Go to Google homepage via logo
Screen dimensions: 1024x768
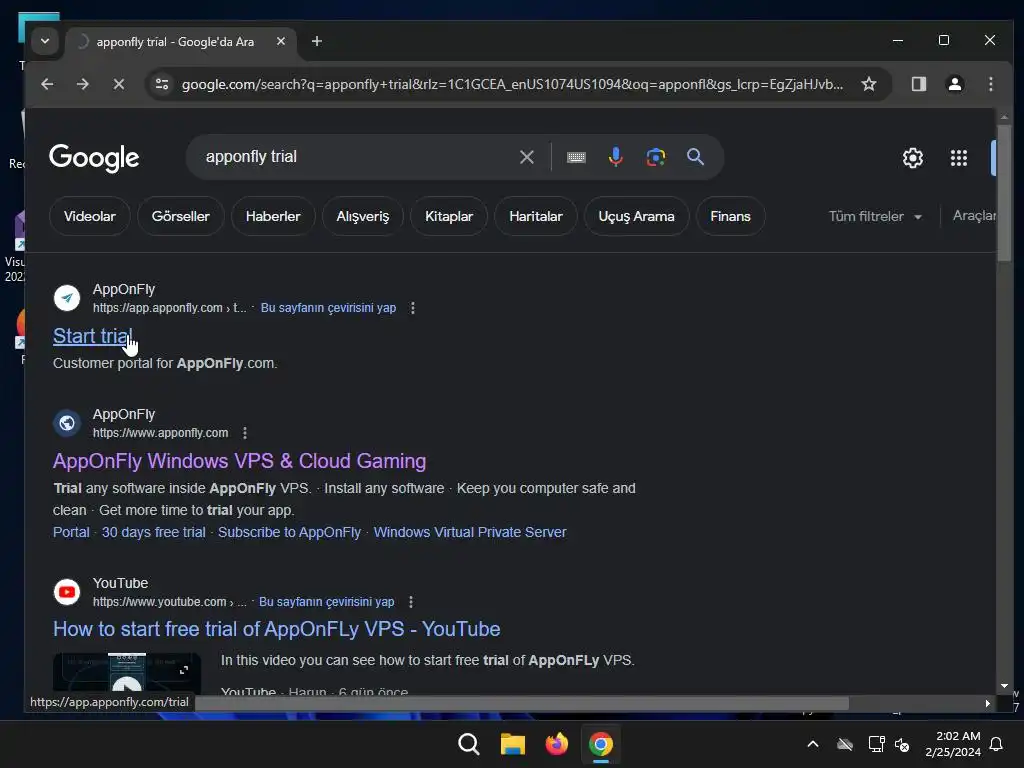click(94, 157)
